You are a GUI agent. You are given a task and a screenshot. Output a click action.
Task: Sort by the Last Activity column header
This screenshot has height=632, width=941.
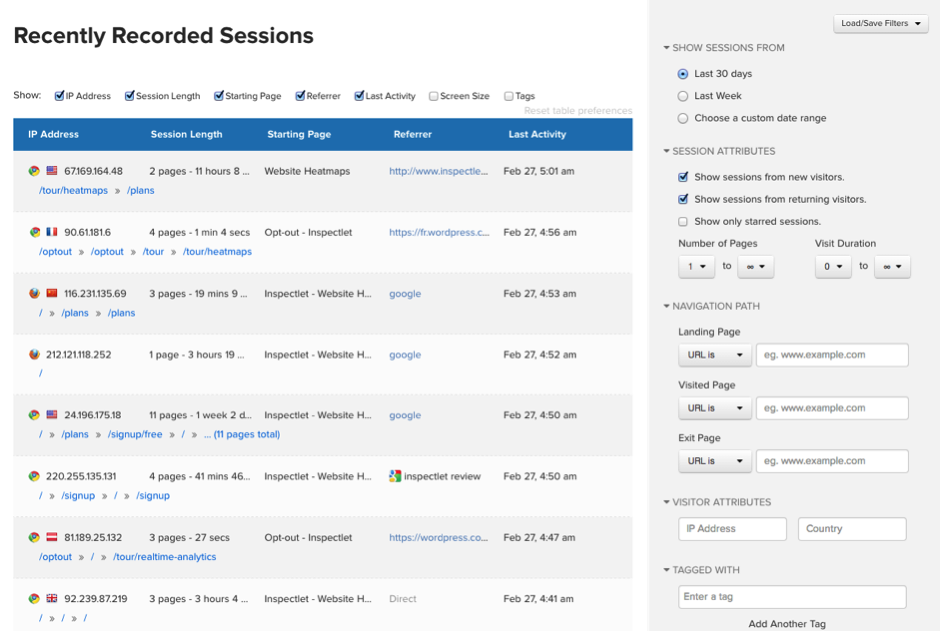point(537,134)
